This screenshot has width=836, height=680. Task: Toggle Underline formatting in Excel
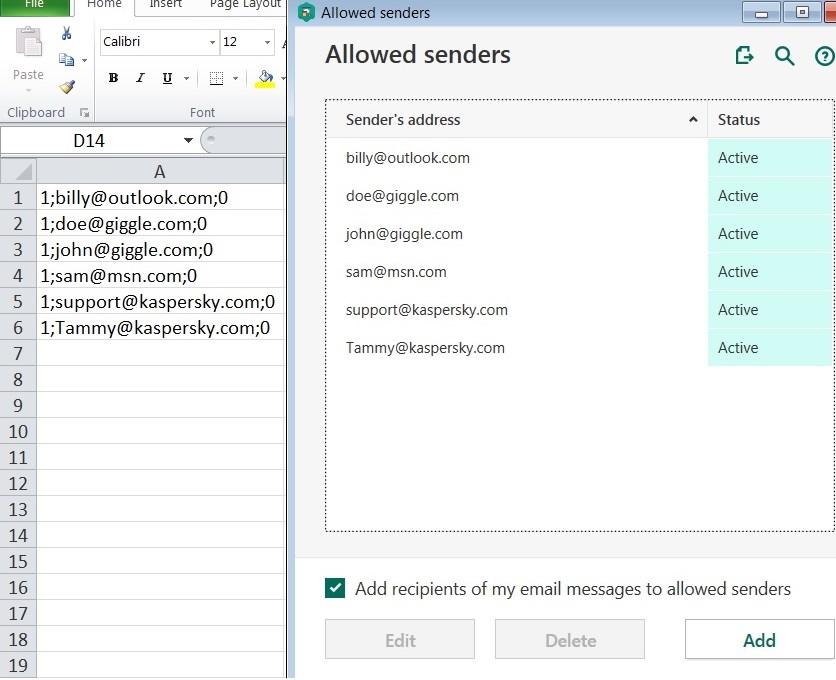[167, 78]
